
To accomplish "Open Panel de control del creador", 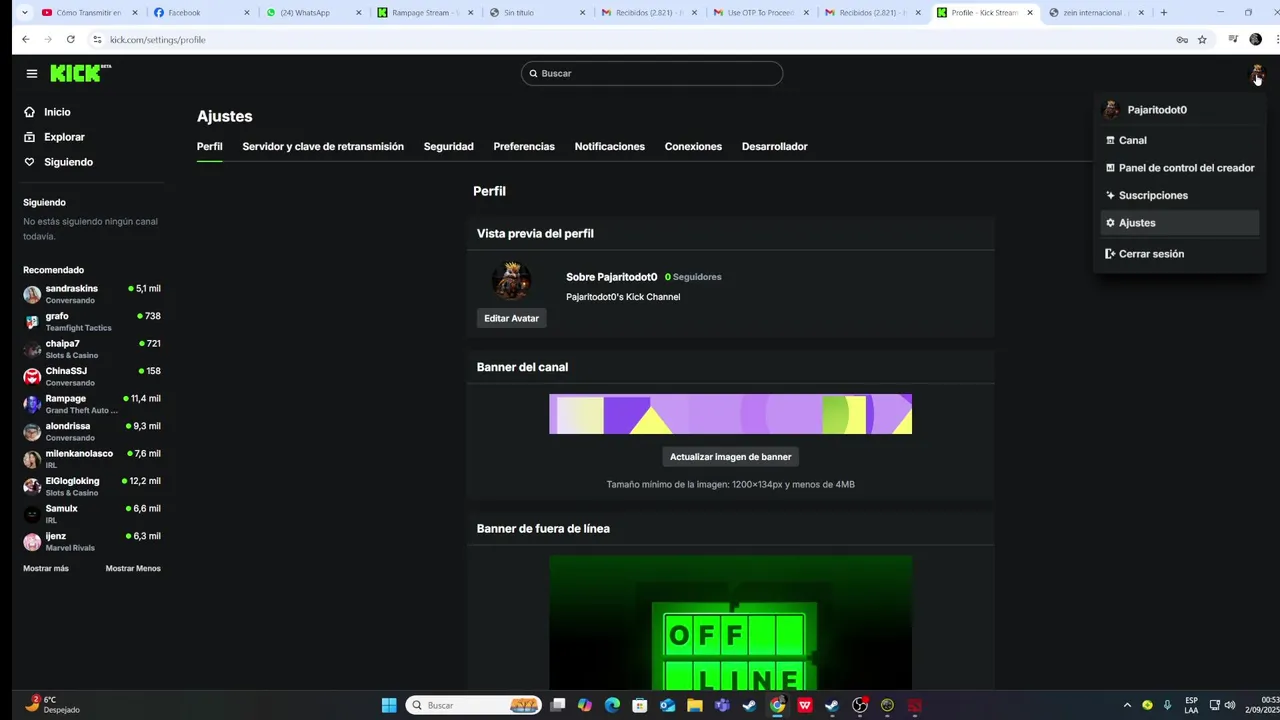I will (1179, 168).
